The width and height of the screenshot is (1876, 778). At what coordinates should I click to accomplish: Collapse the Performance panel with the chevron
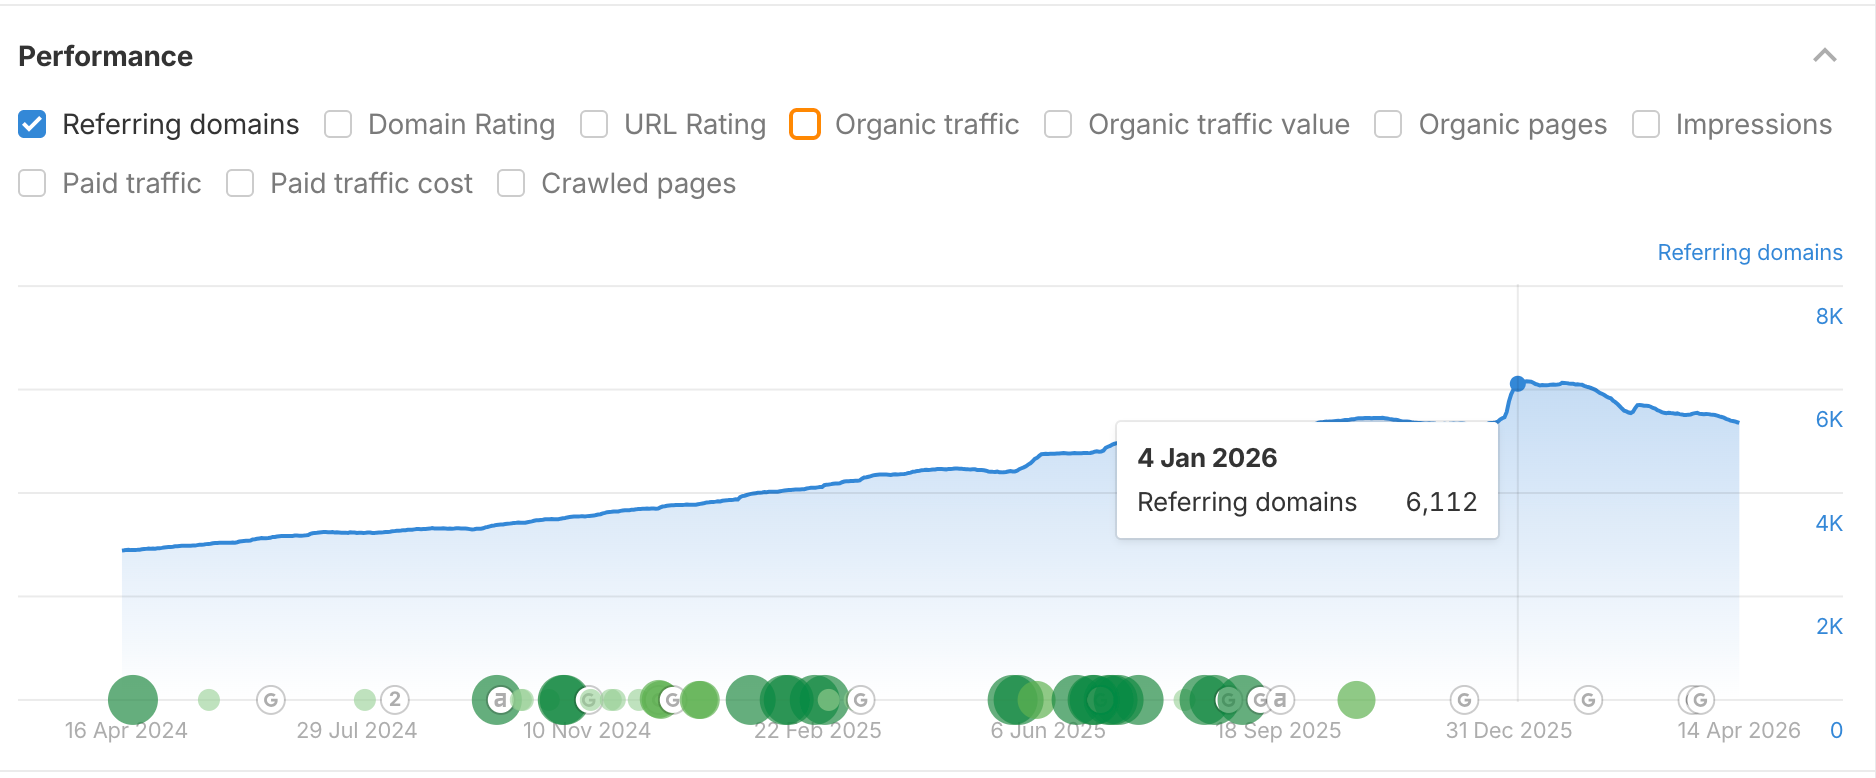1825,56
